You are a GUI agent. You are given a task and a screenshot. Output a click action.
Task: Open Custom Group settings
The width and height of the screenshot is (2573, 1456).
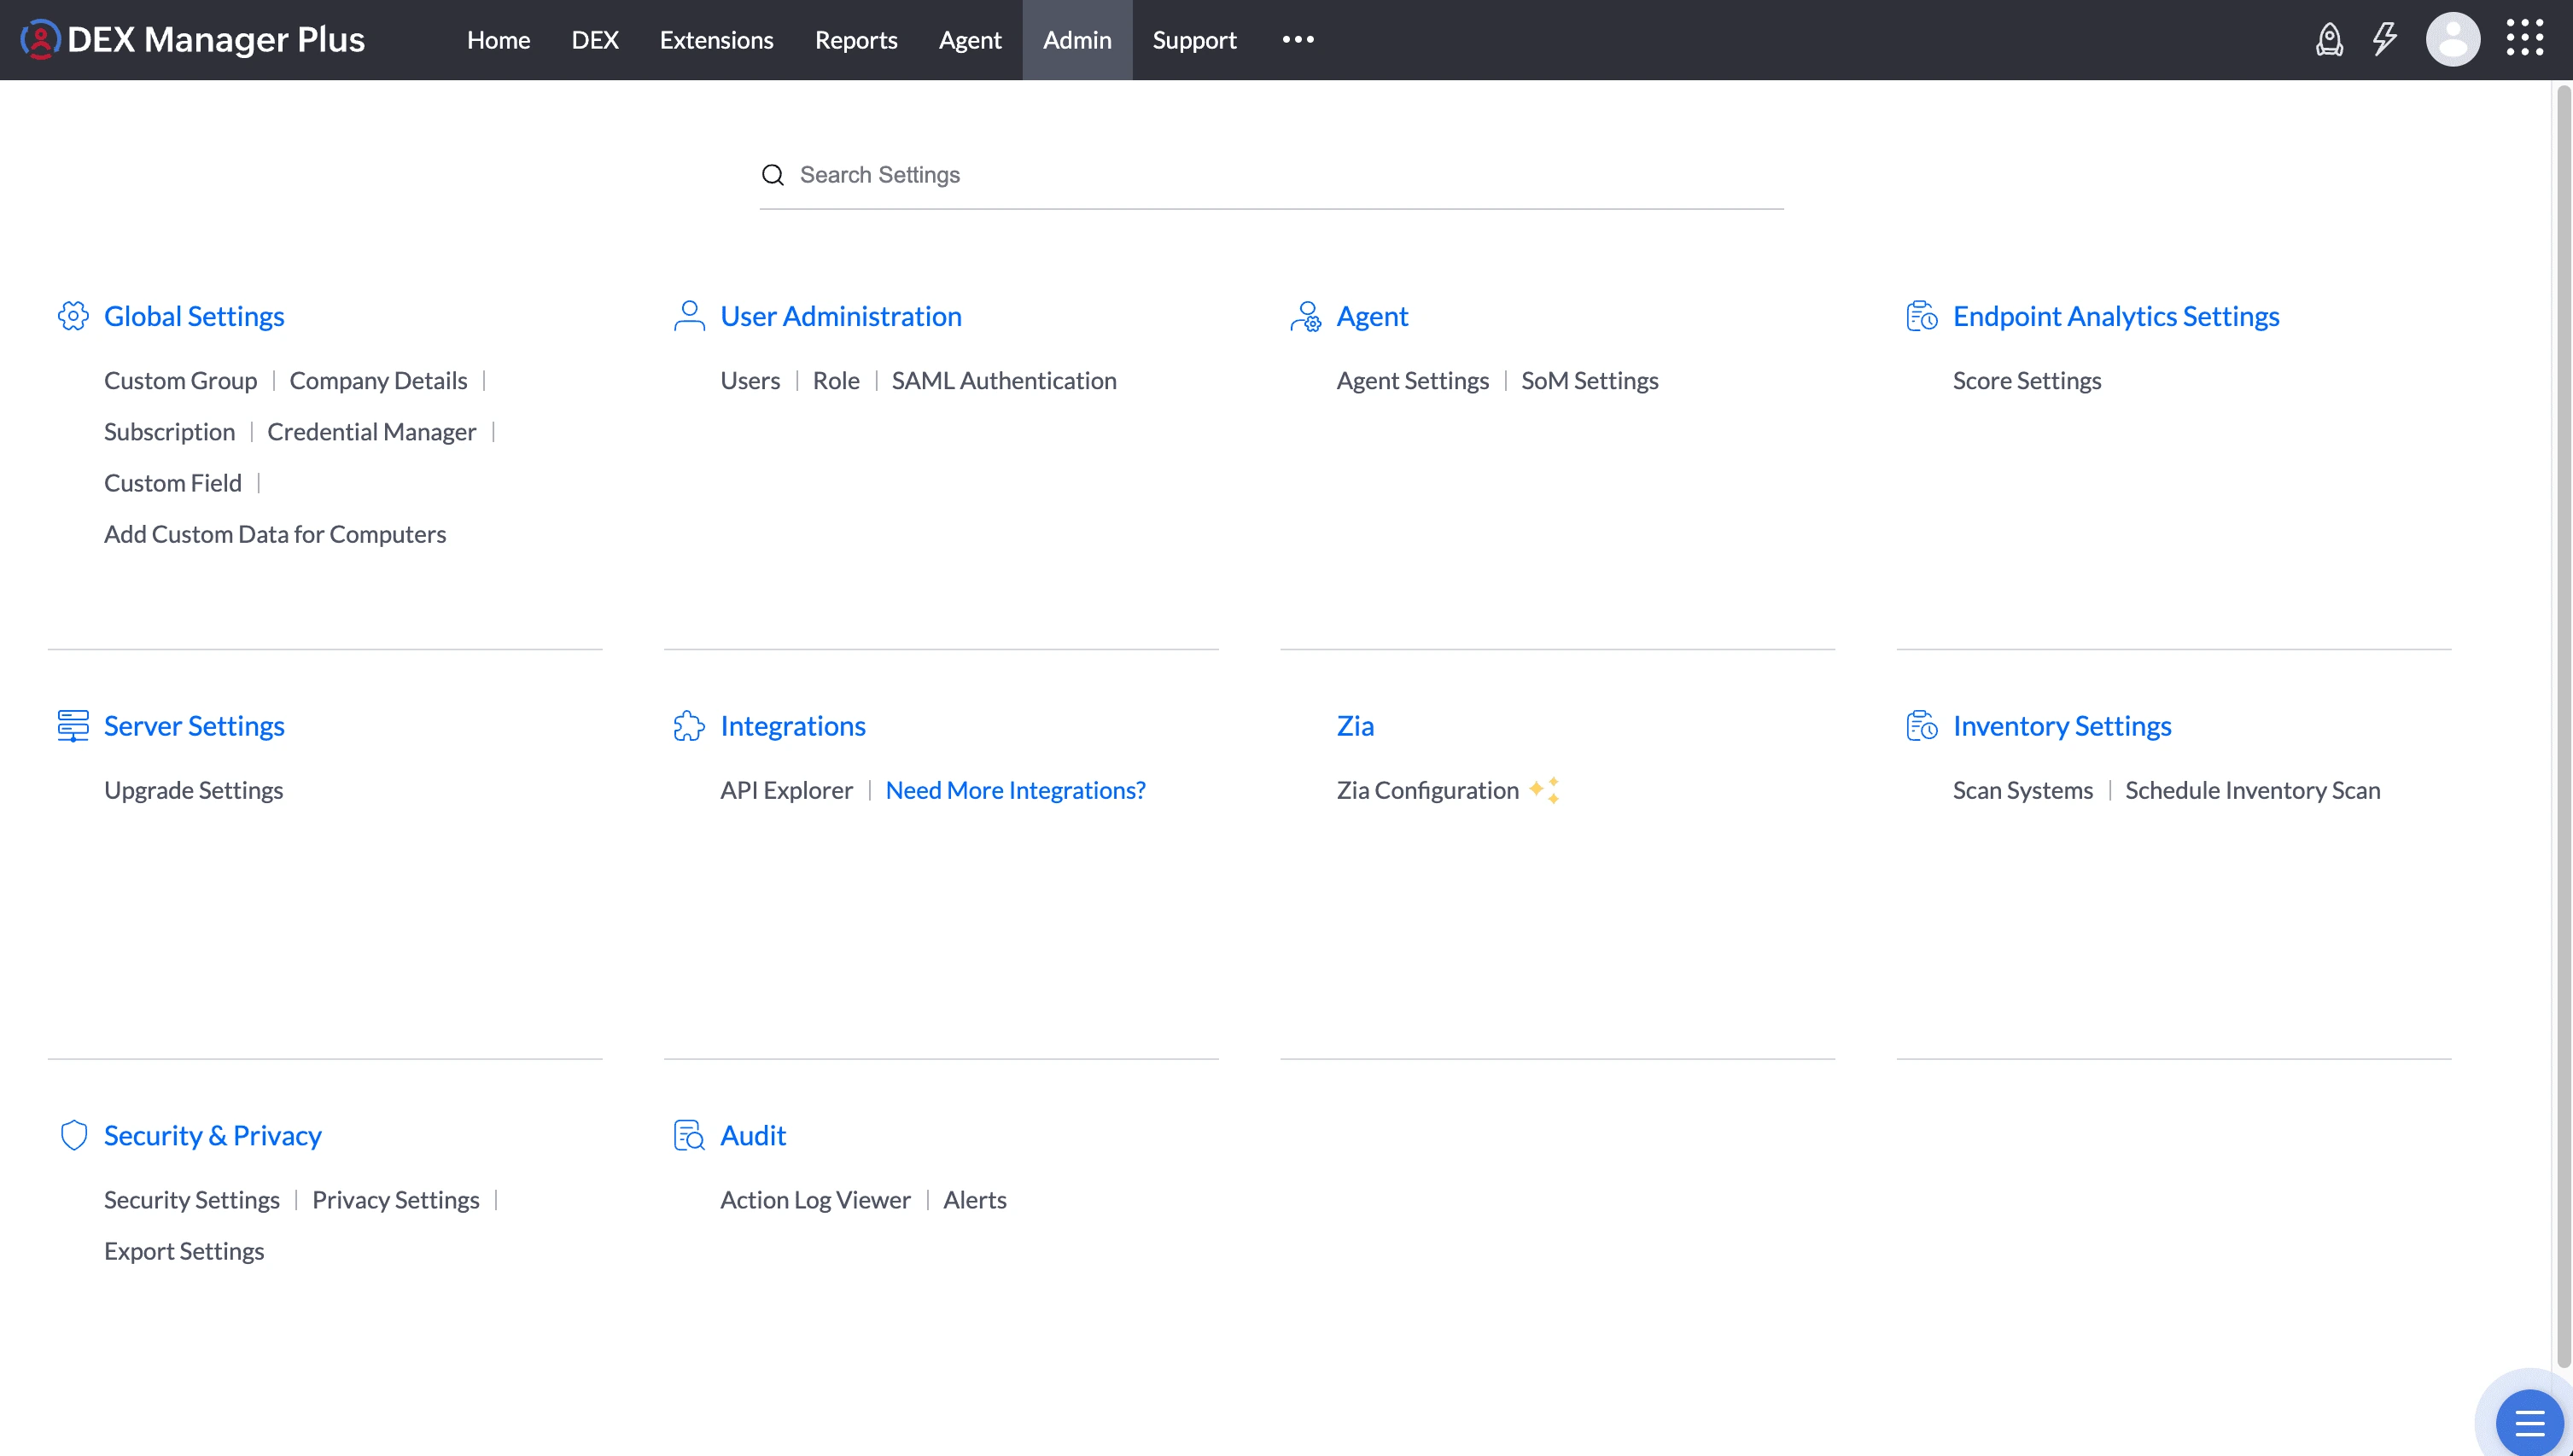[x=180, y=381]
